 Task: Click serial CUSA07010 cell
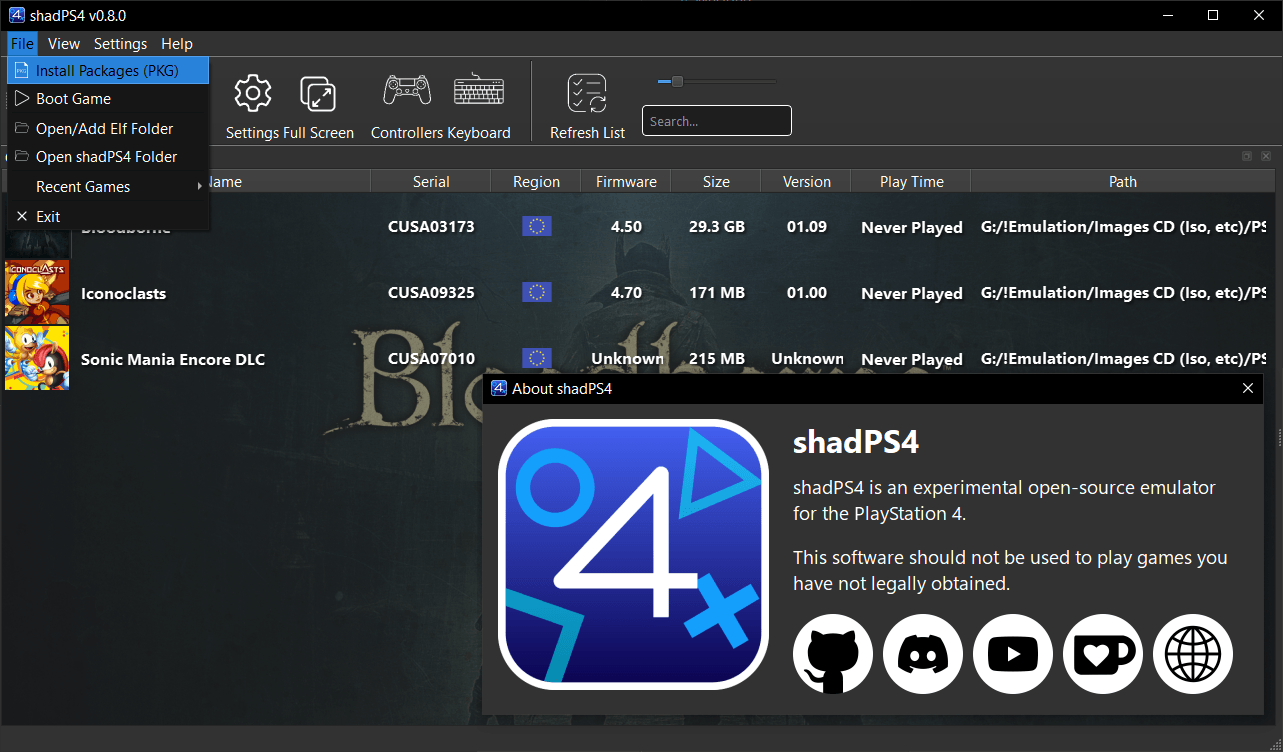[431, 358]
